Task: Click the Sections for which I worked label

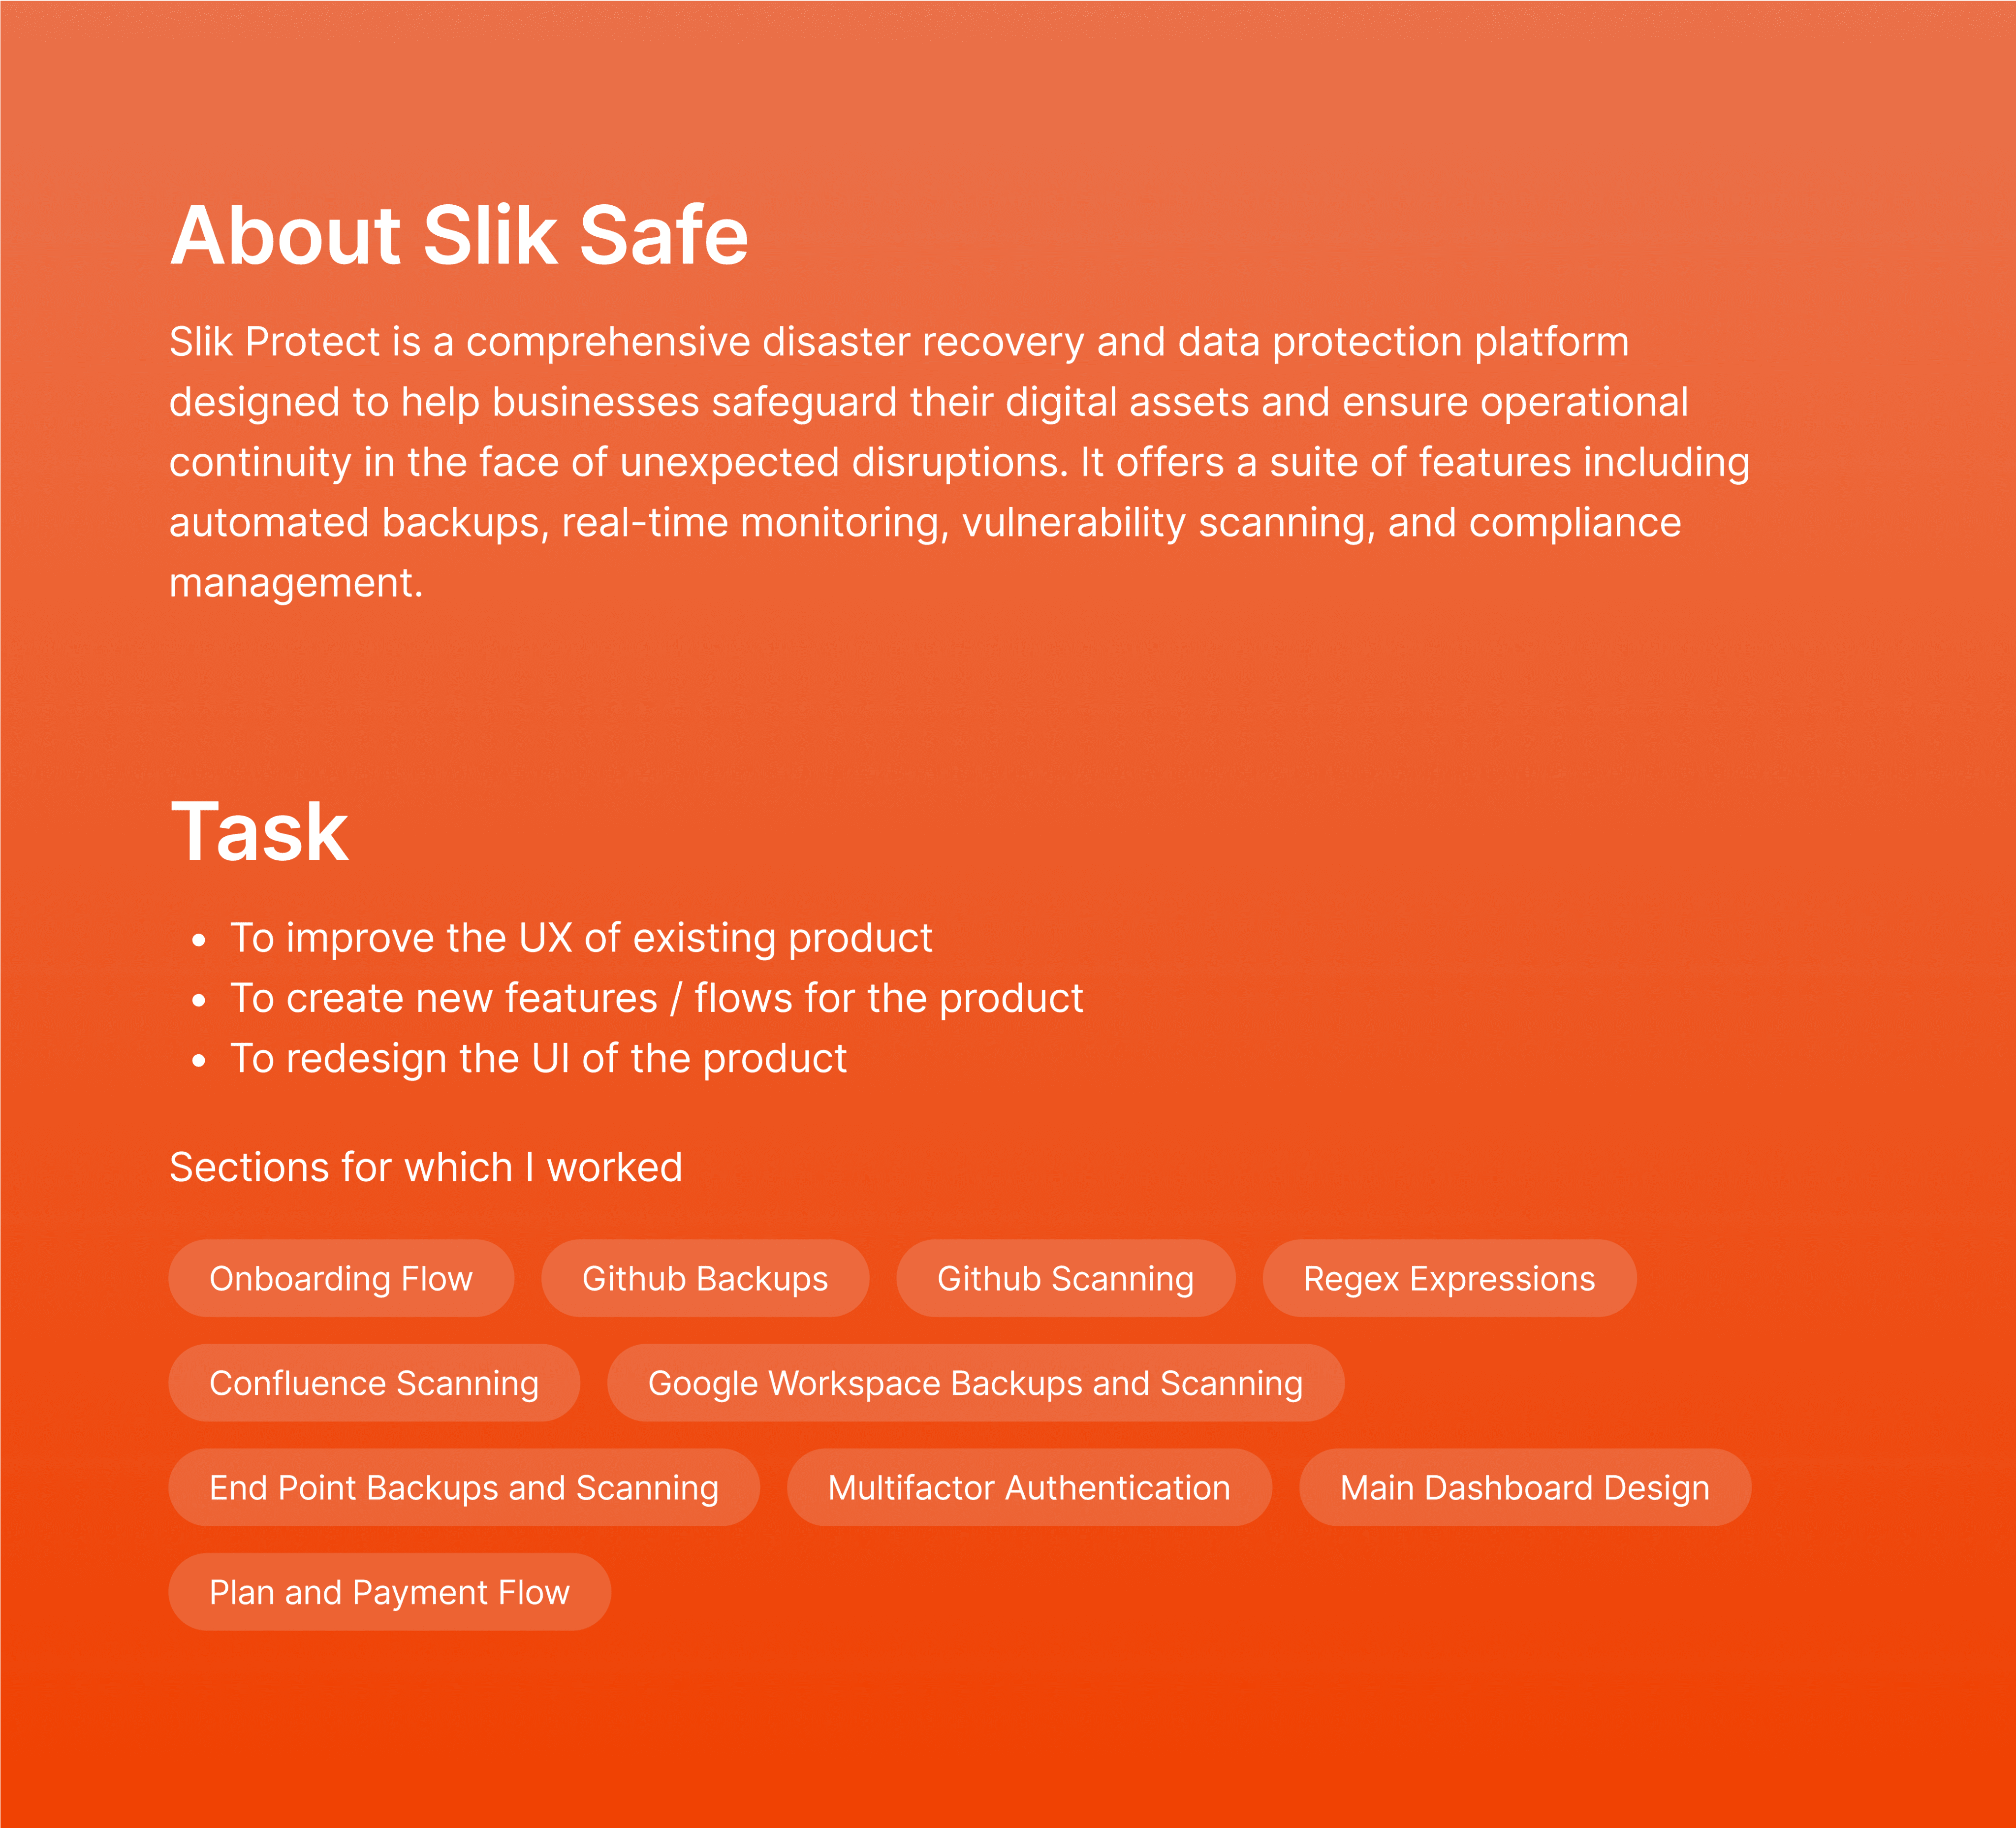Action: [426, 1167]
